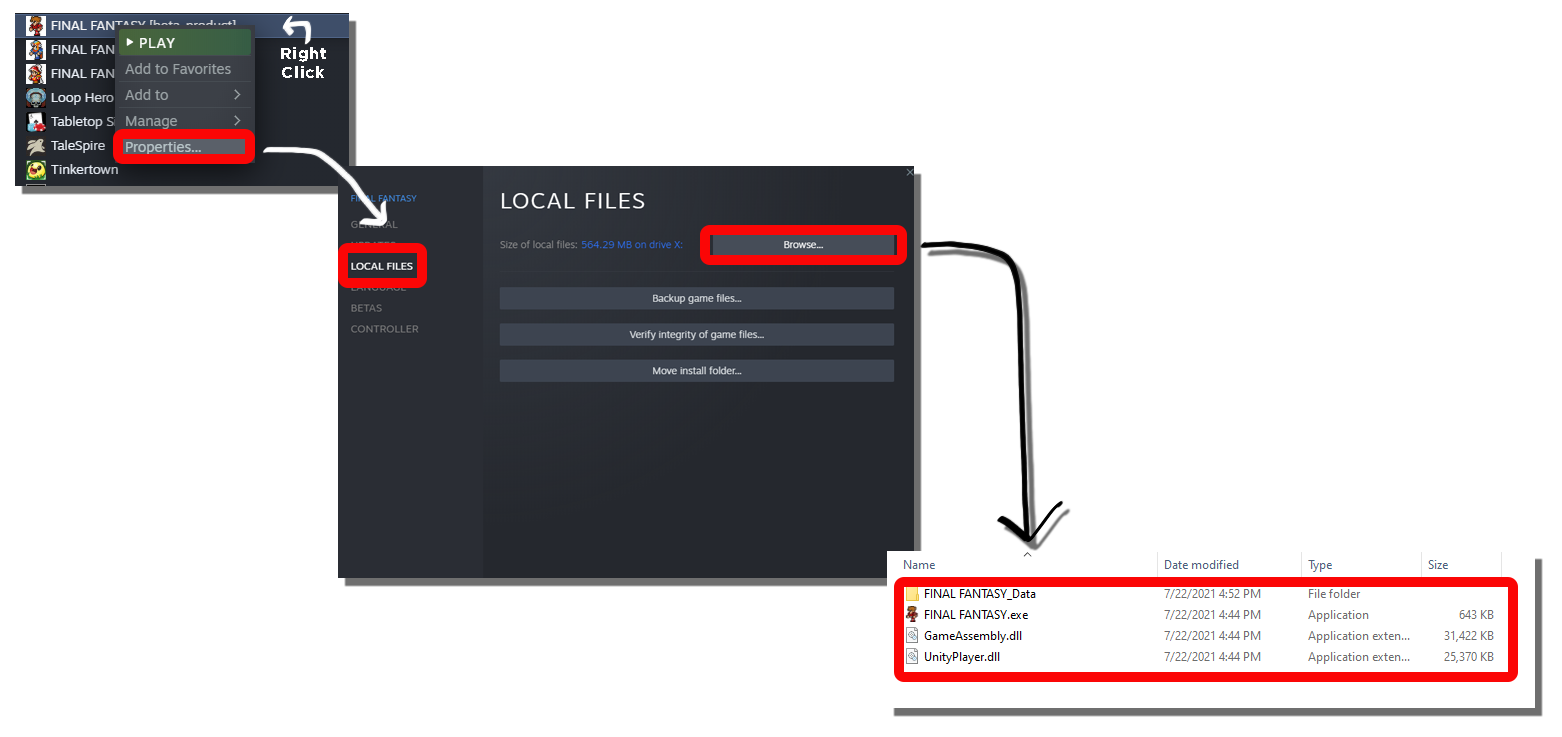Click the Tabletop Simulator game icon
This screenshot has width=1562, height=737.
click(36, 121)
